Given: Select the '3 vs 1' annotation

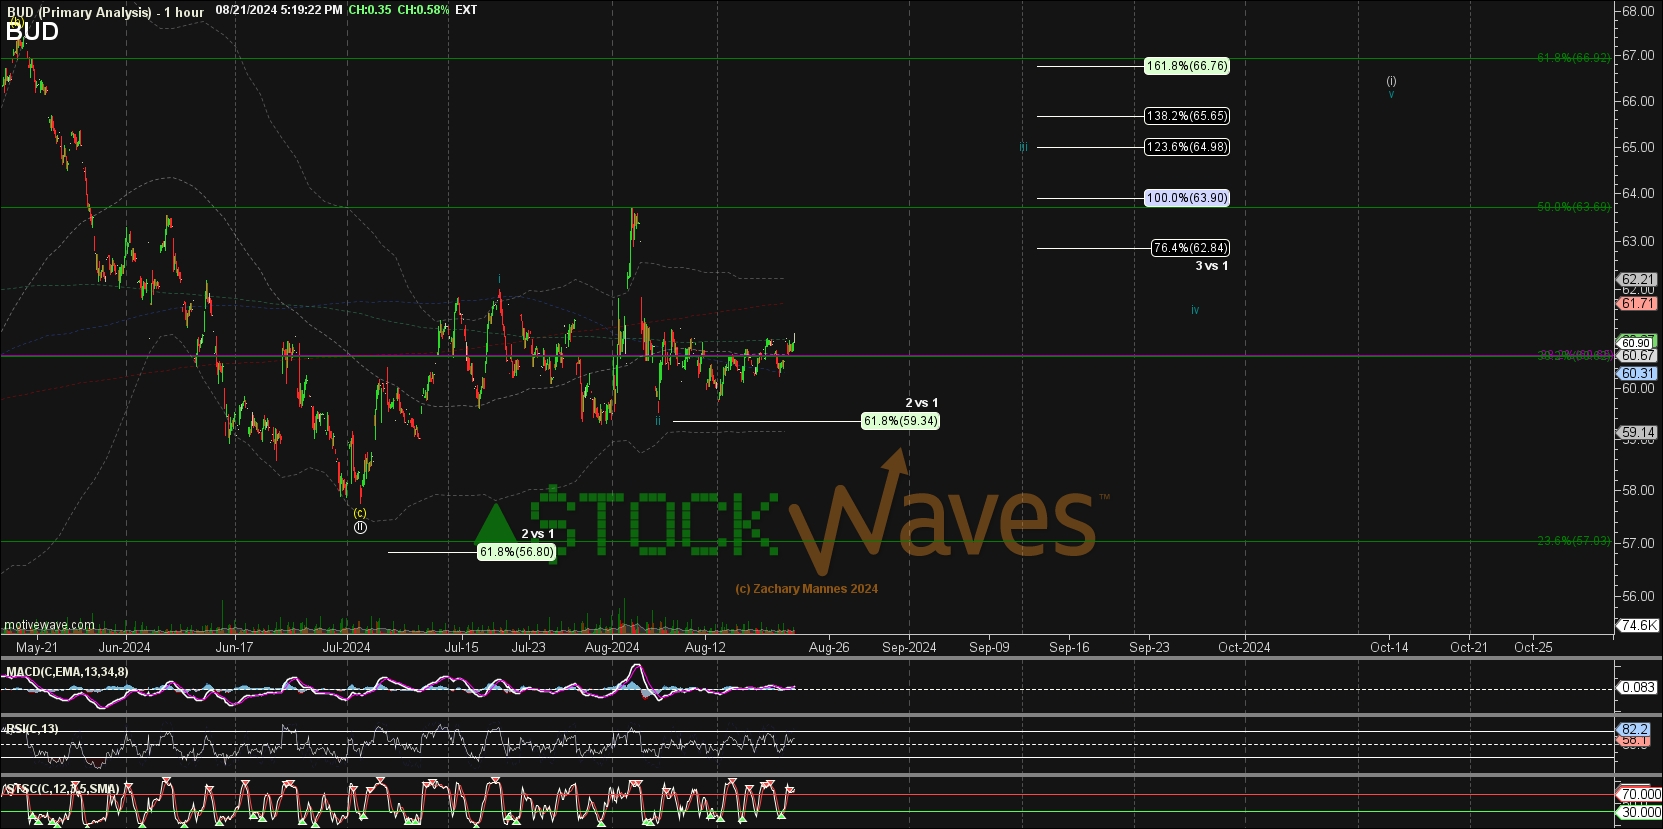Looking at the screenshot, I should [x=1211, y=266].
